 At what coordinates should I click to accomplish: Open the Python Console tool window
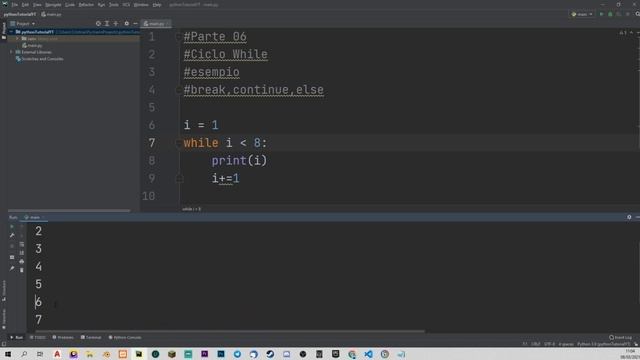(125, 338)
